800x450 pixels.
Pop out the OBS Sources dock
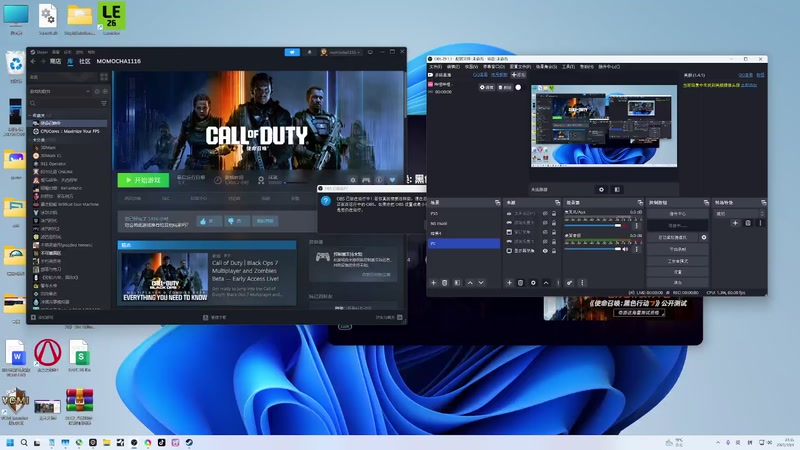[x=557, y=203]
